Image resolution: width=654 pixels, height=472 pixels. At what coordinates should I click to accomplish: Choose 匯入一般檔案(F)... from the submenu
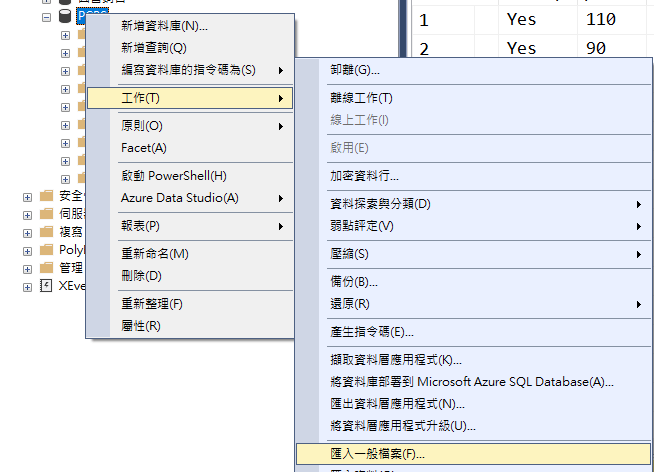point(377,453)
